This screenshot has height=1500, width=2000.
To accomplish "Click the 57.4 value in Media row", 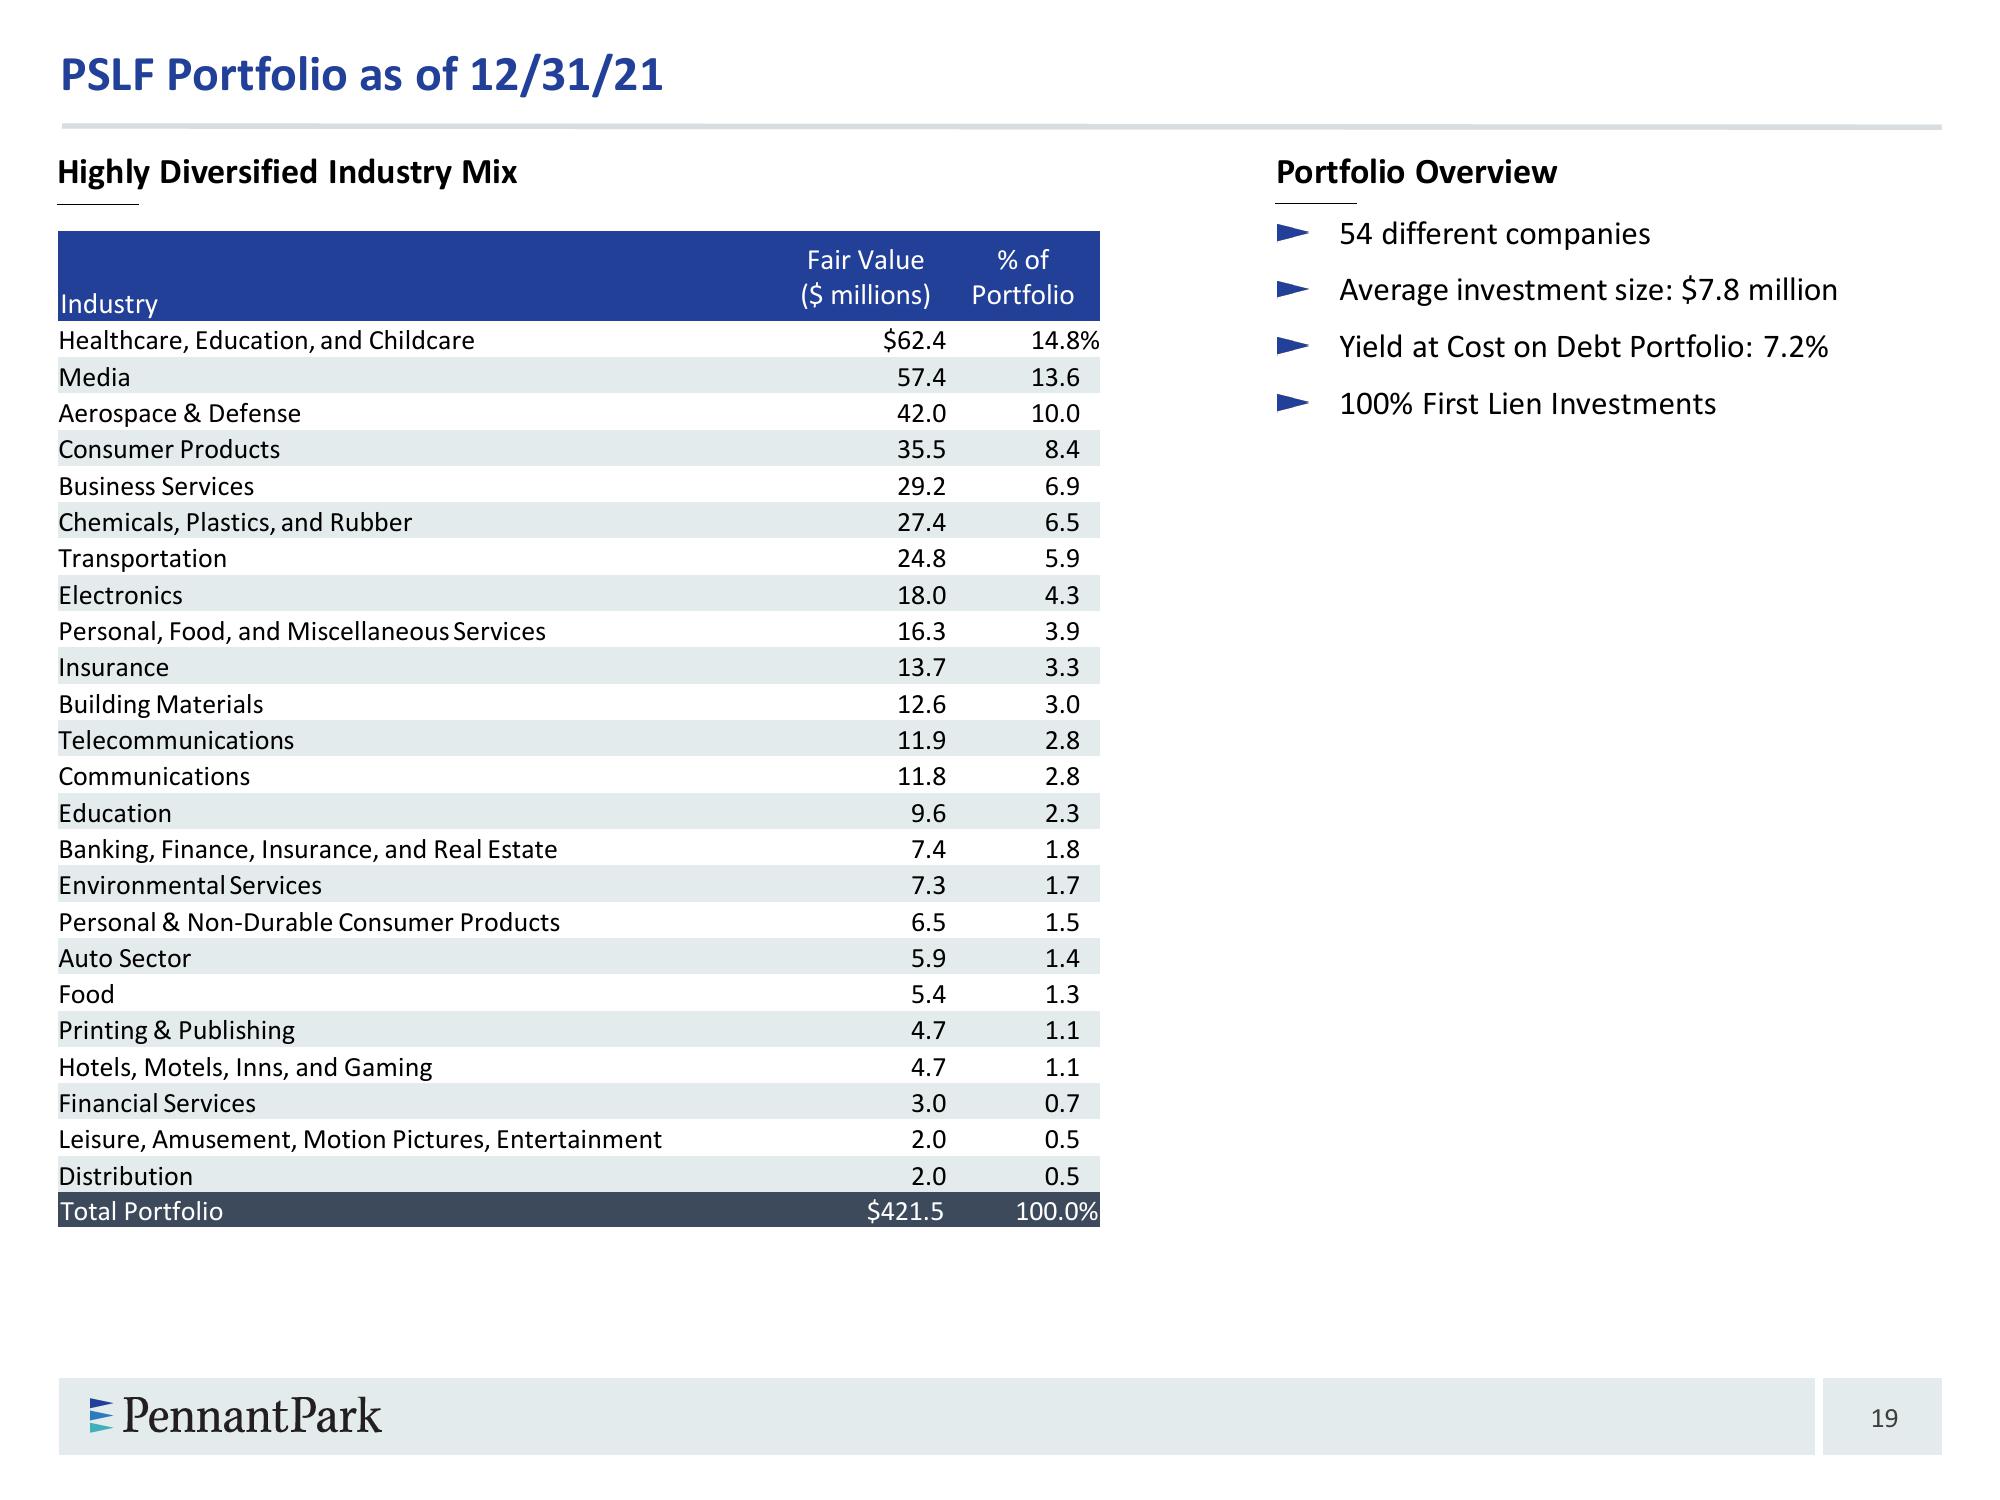I will (x=921, y=377).
